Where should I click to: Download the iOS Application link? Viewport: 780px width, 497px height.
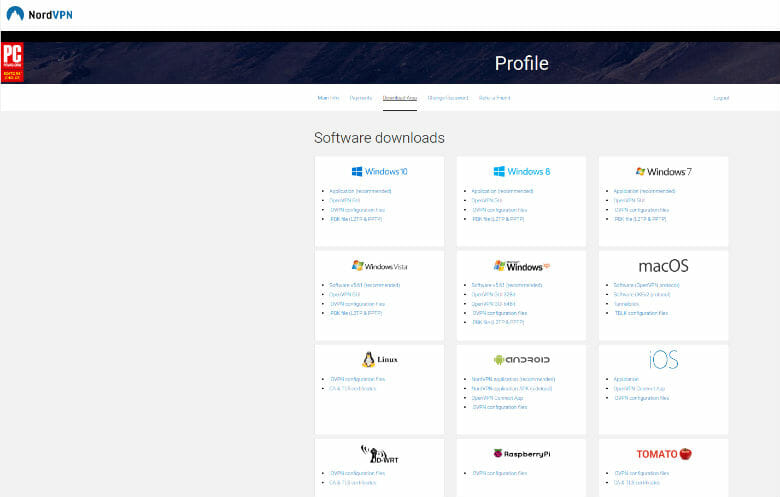click(x=626, y=379)
